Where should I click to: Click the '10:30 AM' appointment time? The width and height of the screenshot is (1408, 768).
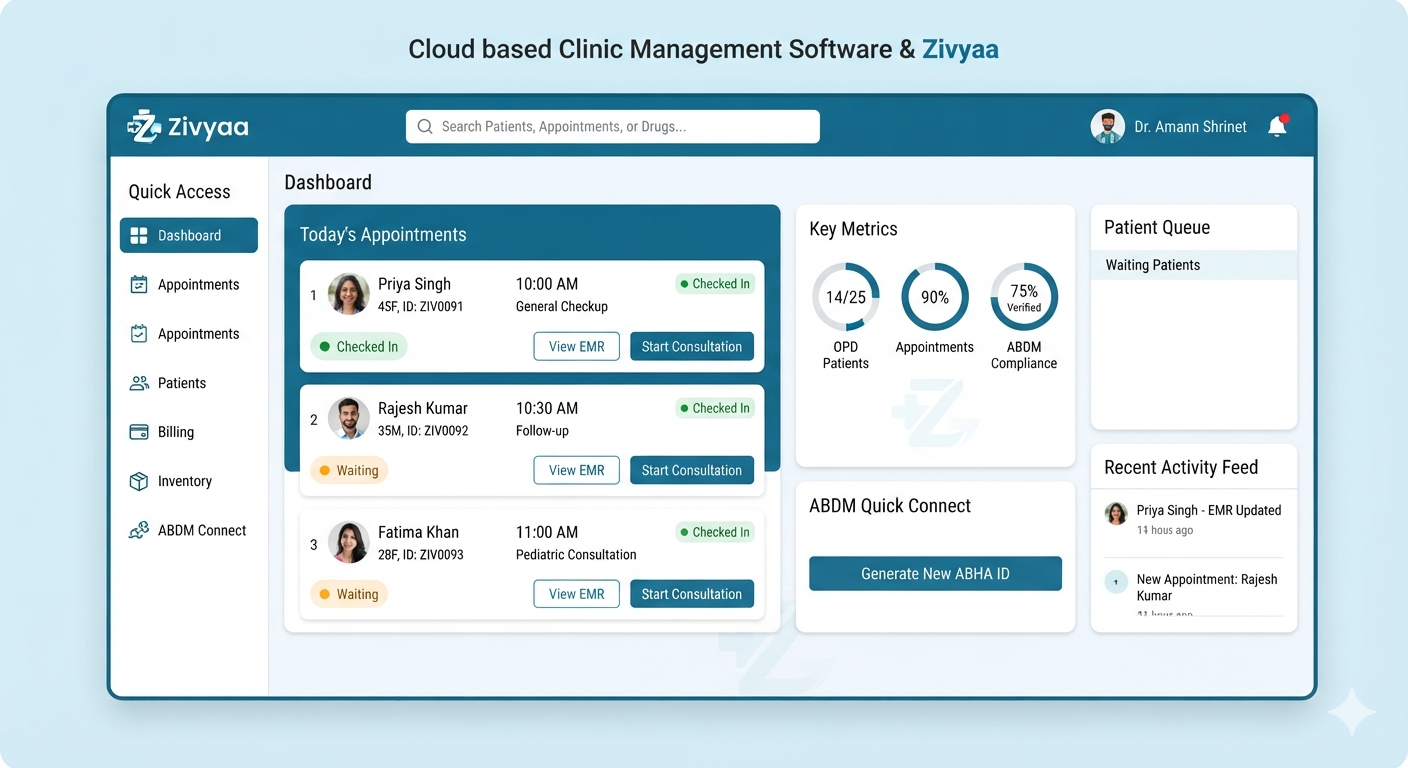pos(547,408)
